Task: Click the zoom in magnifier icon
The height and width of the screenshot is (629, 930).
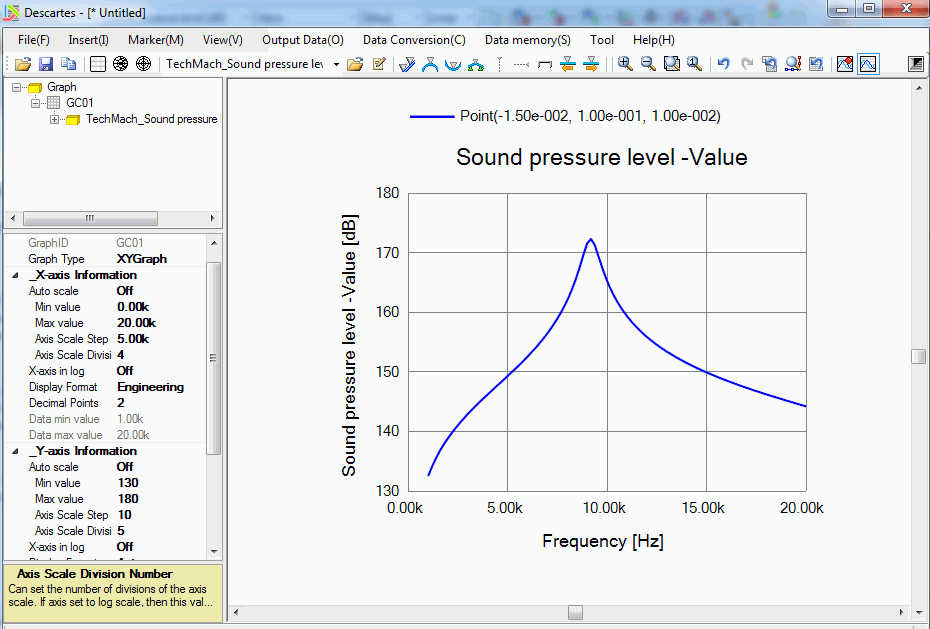Action: point(625,64)
